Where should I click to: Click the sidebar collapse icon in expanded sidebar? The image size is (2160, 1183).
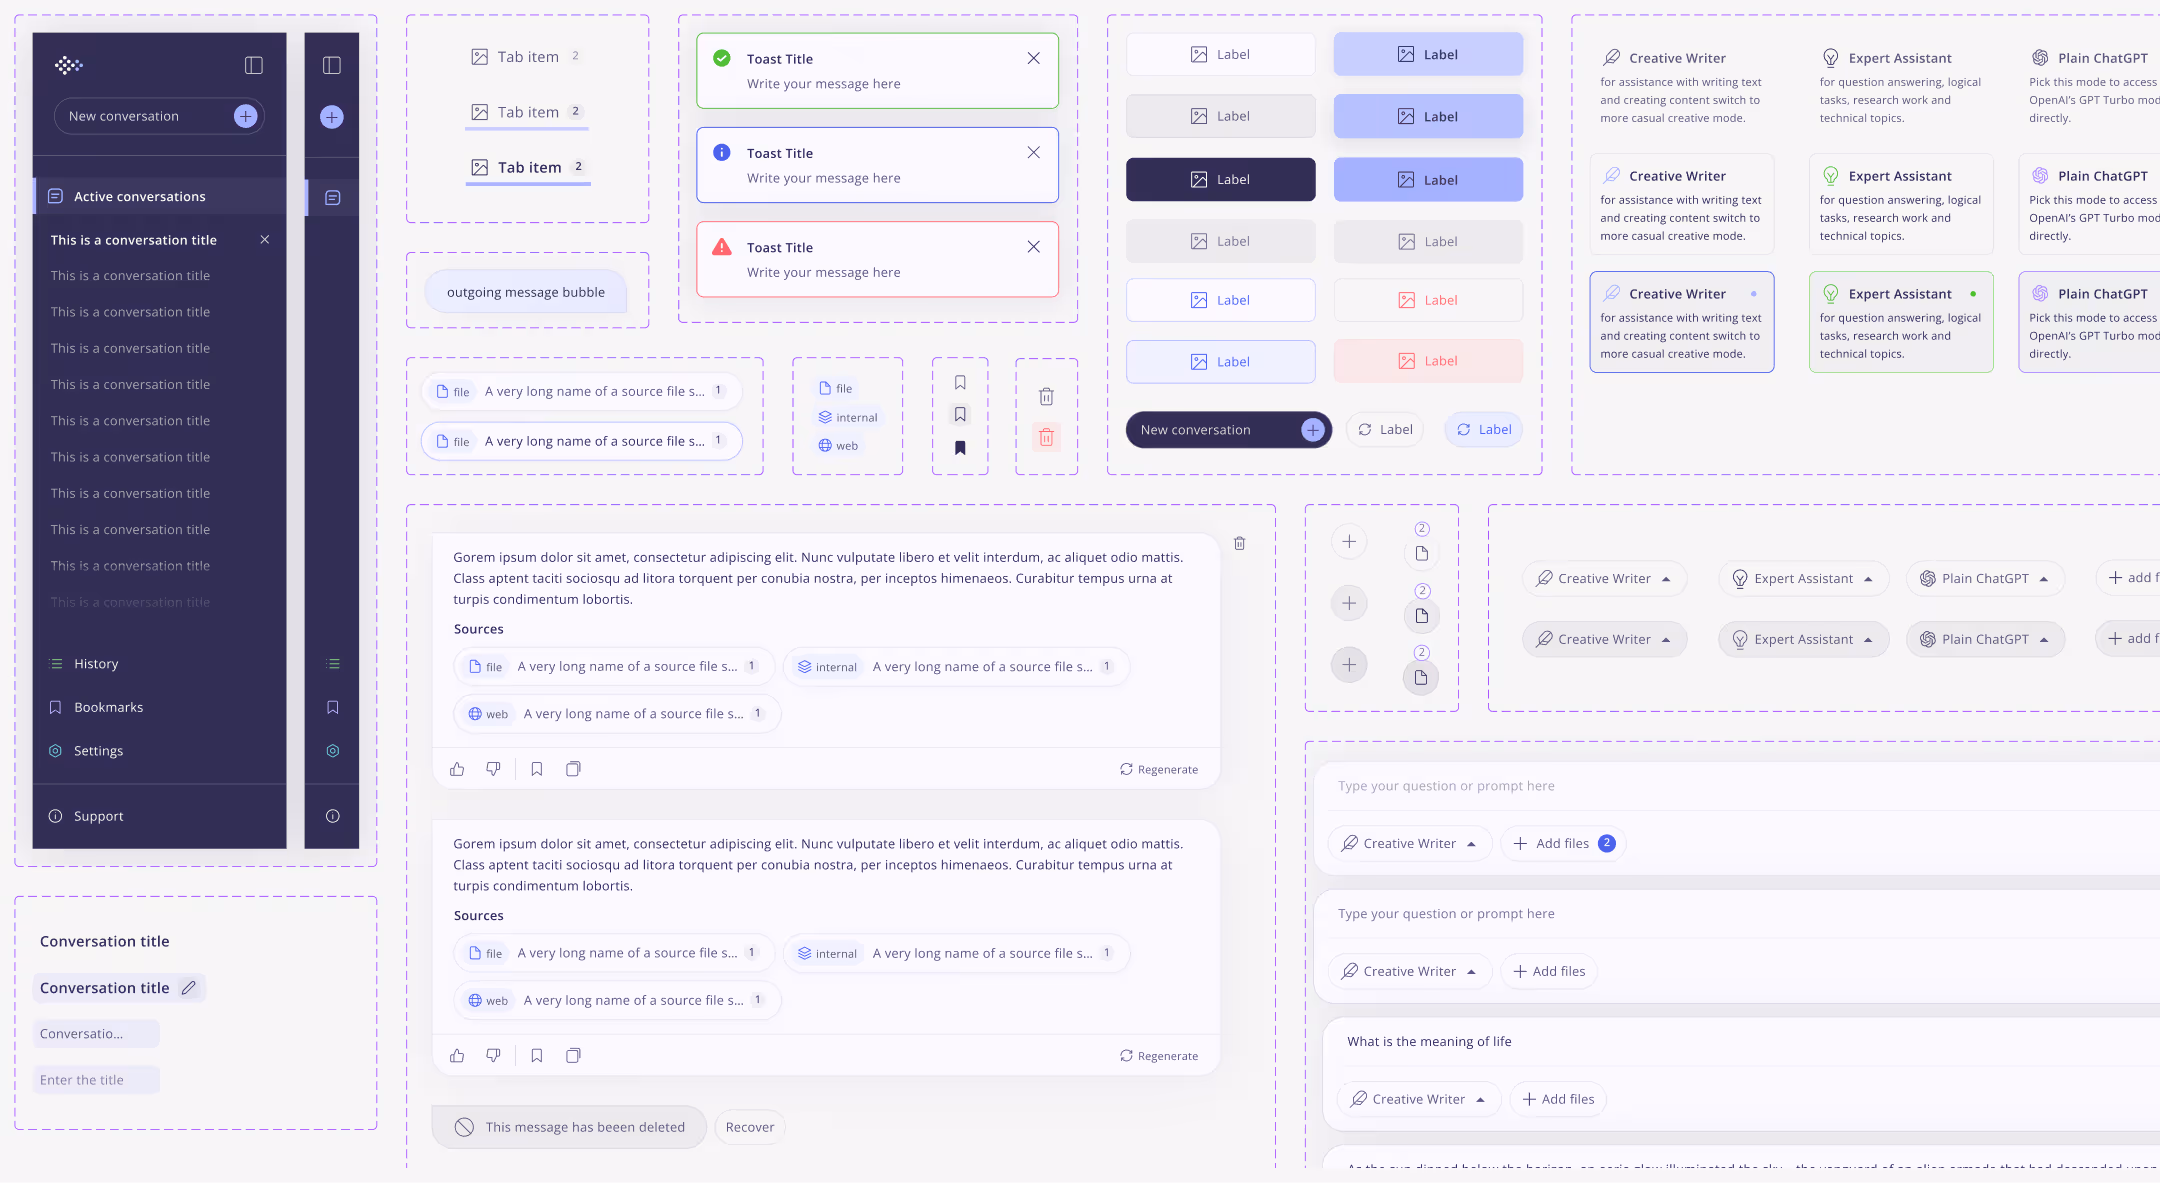[254, 65]
